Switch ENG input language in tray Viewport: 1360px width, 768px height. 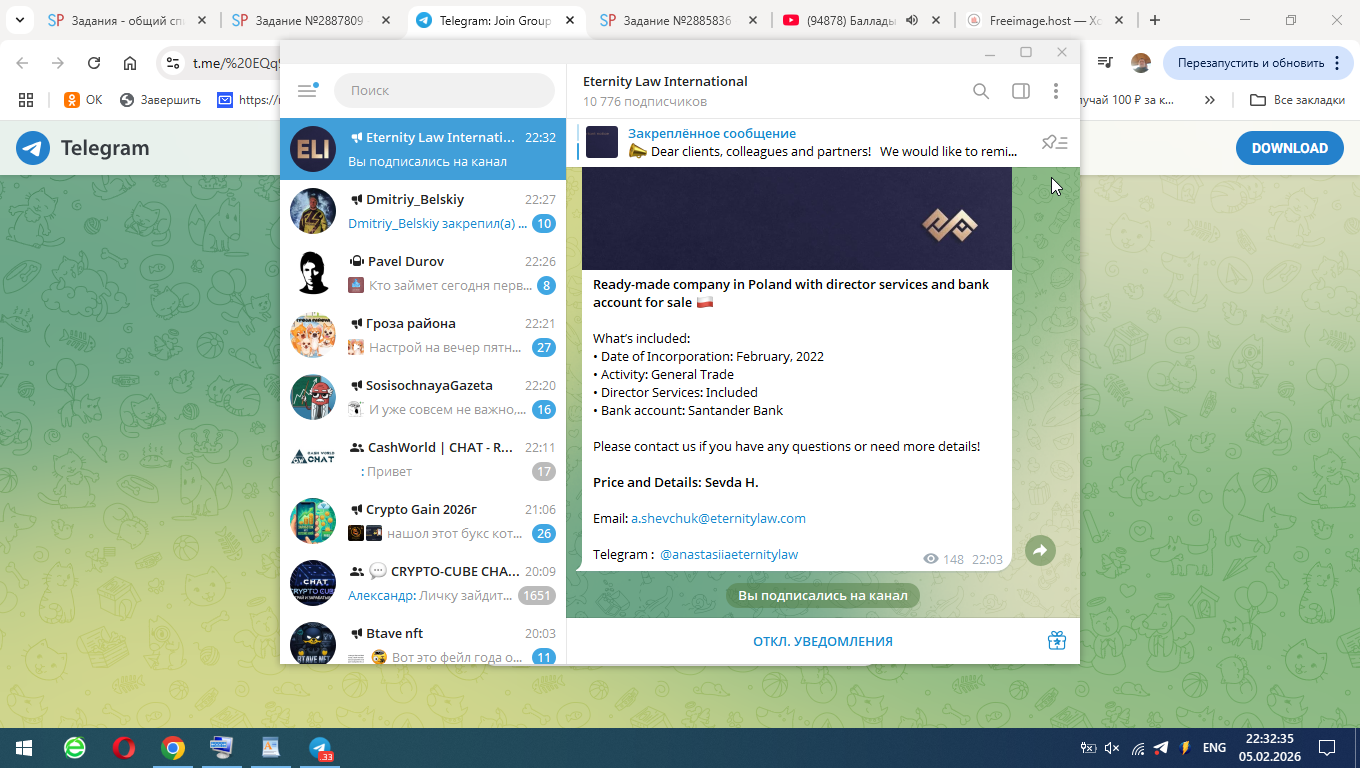click(1214, 748)
